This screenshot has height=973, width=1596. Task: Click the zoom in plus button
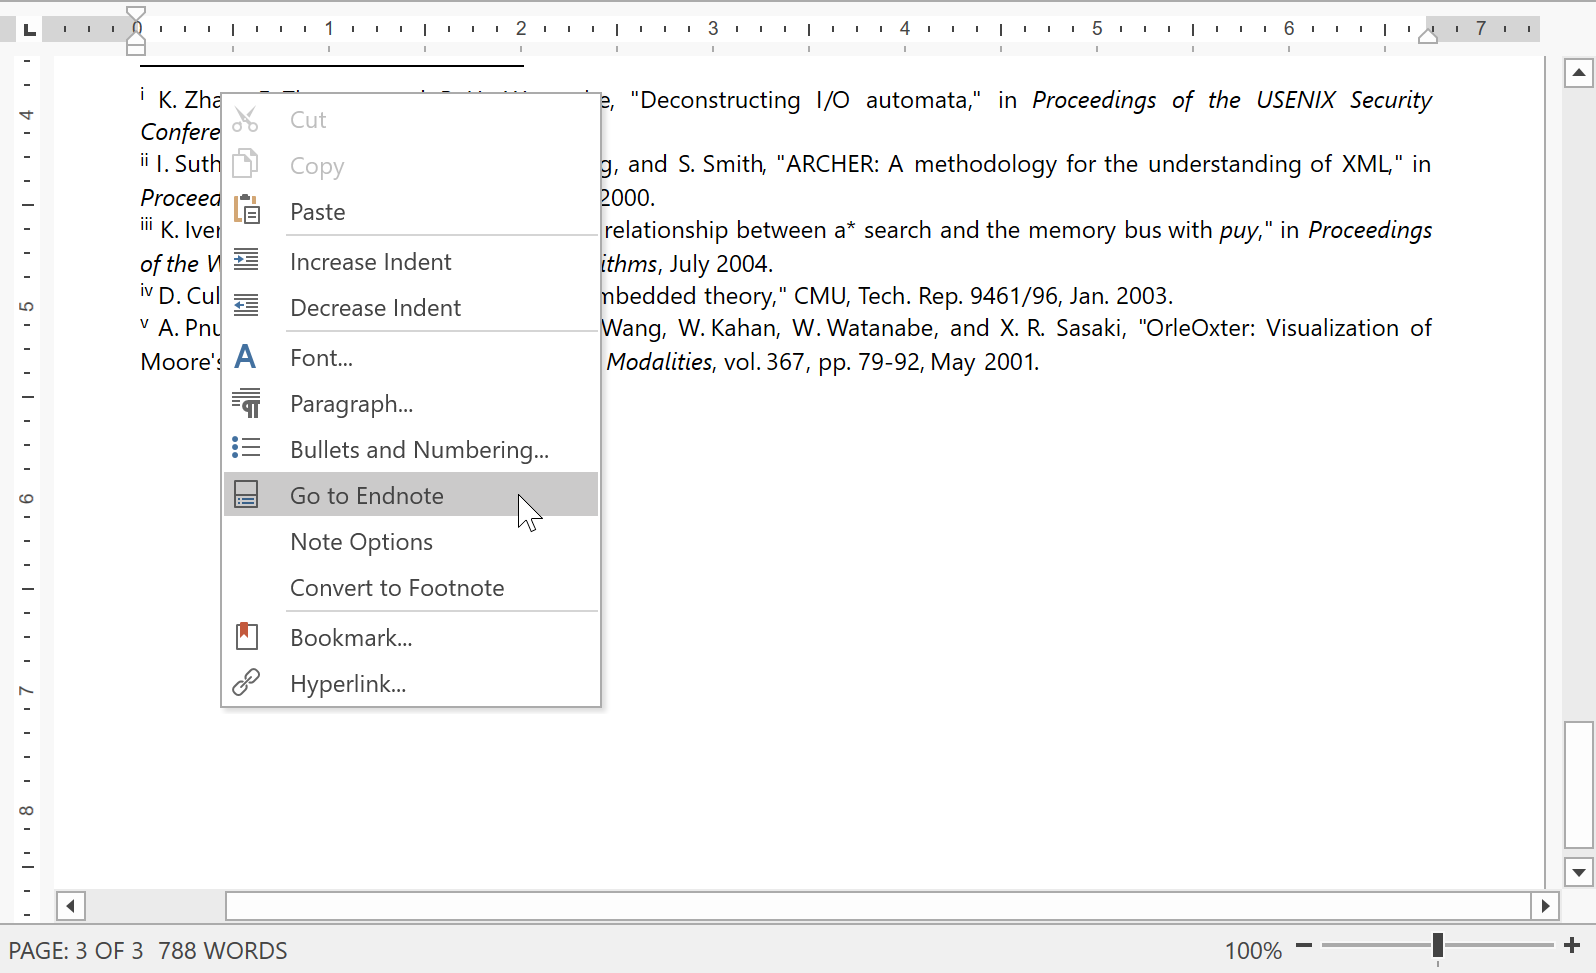(1572, 946)
